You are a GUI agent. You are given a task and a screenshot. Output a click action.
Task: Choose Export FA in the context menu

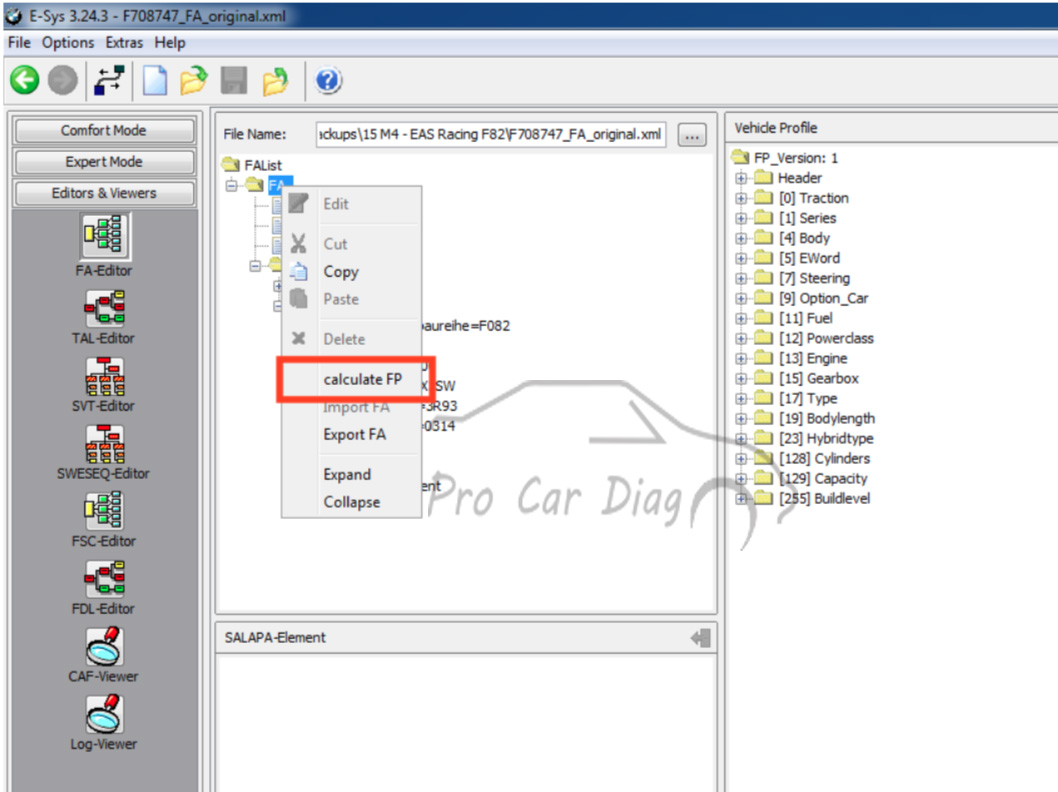point(352,434)
